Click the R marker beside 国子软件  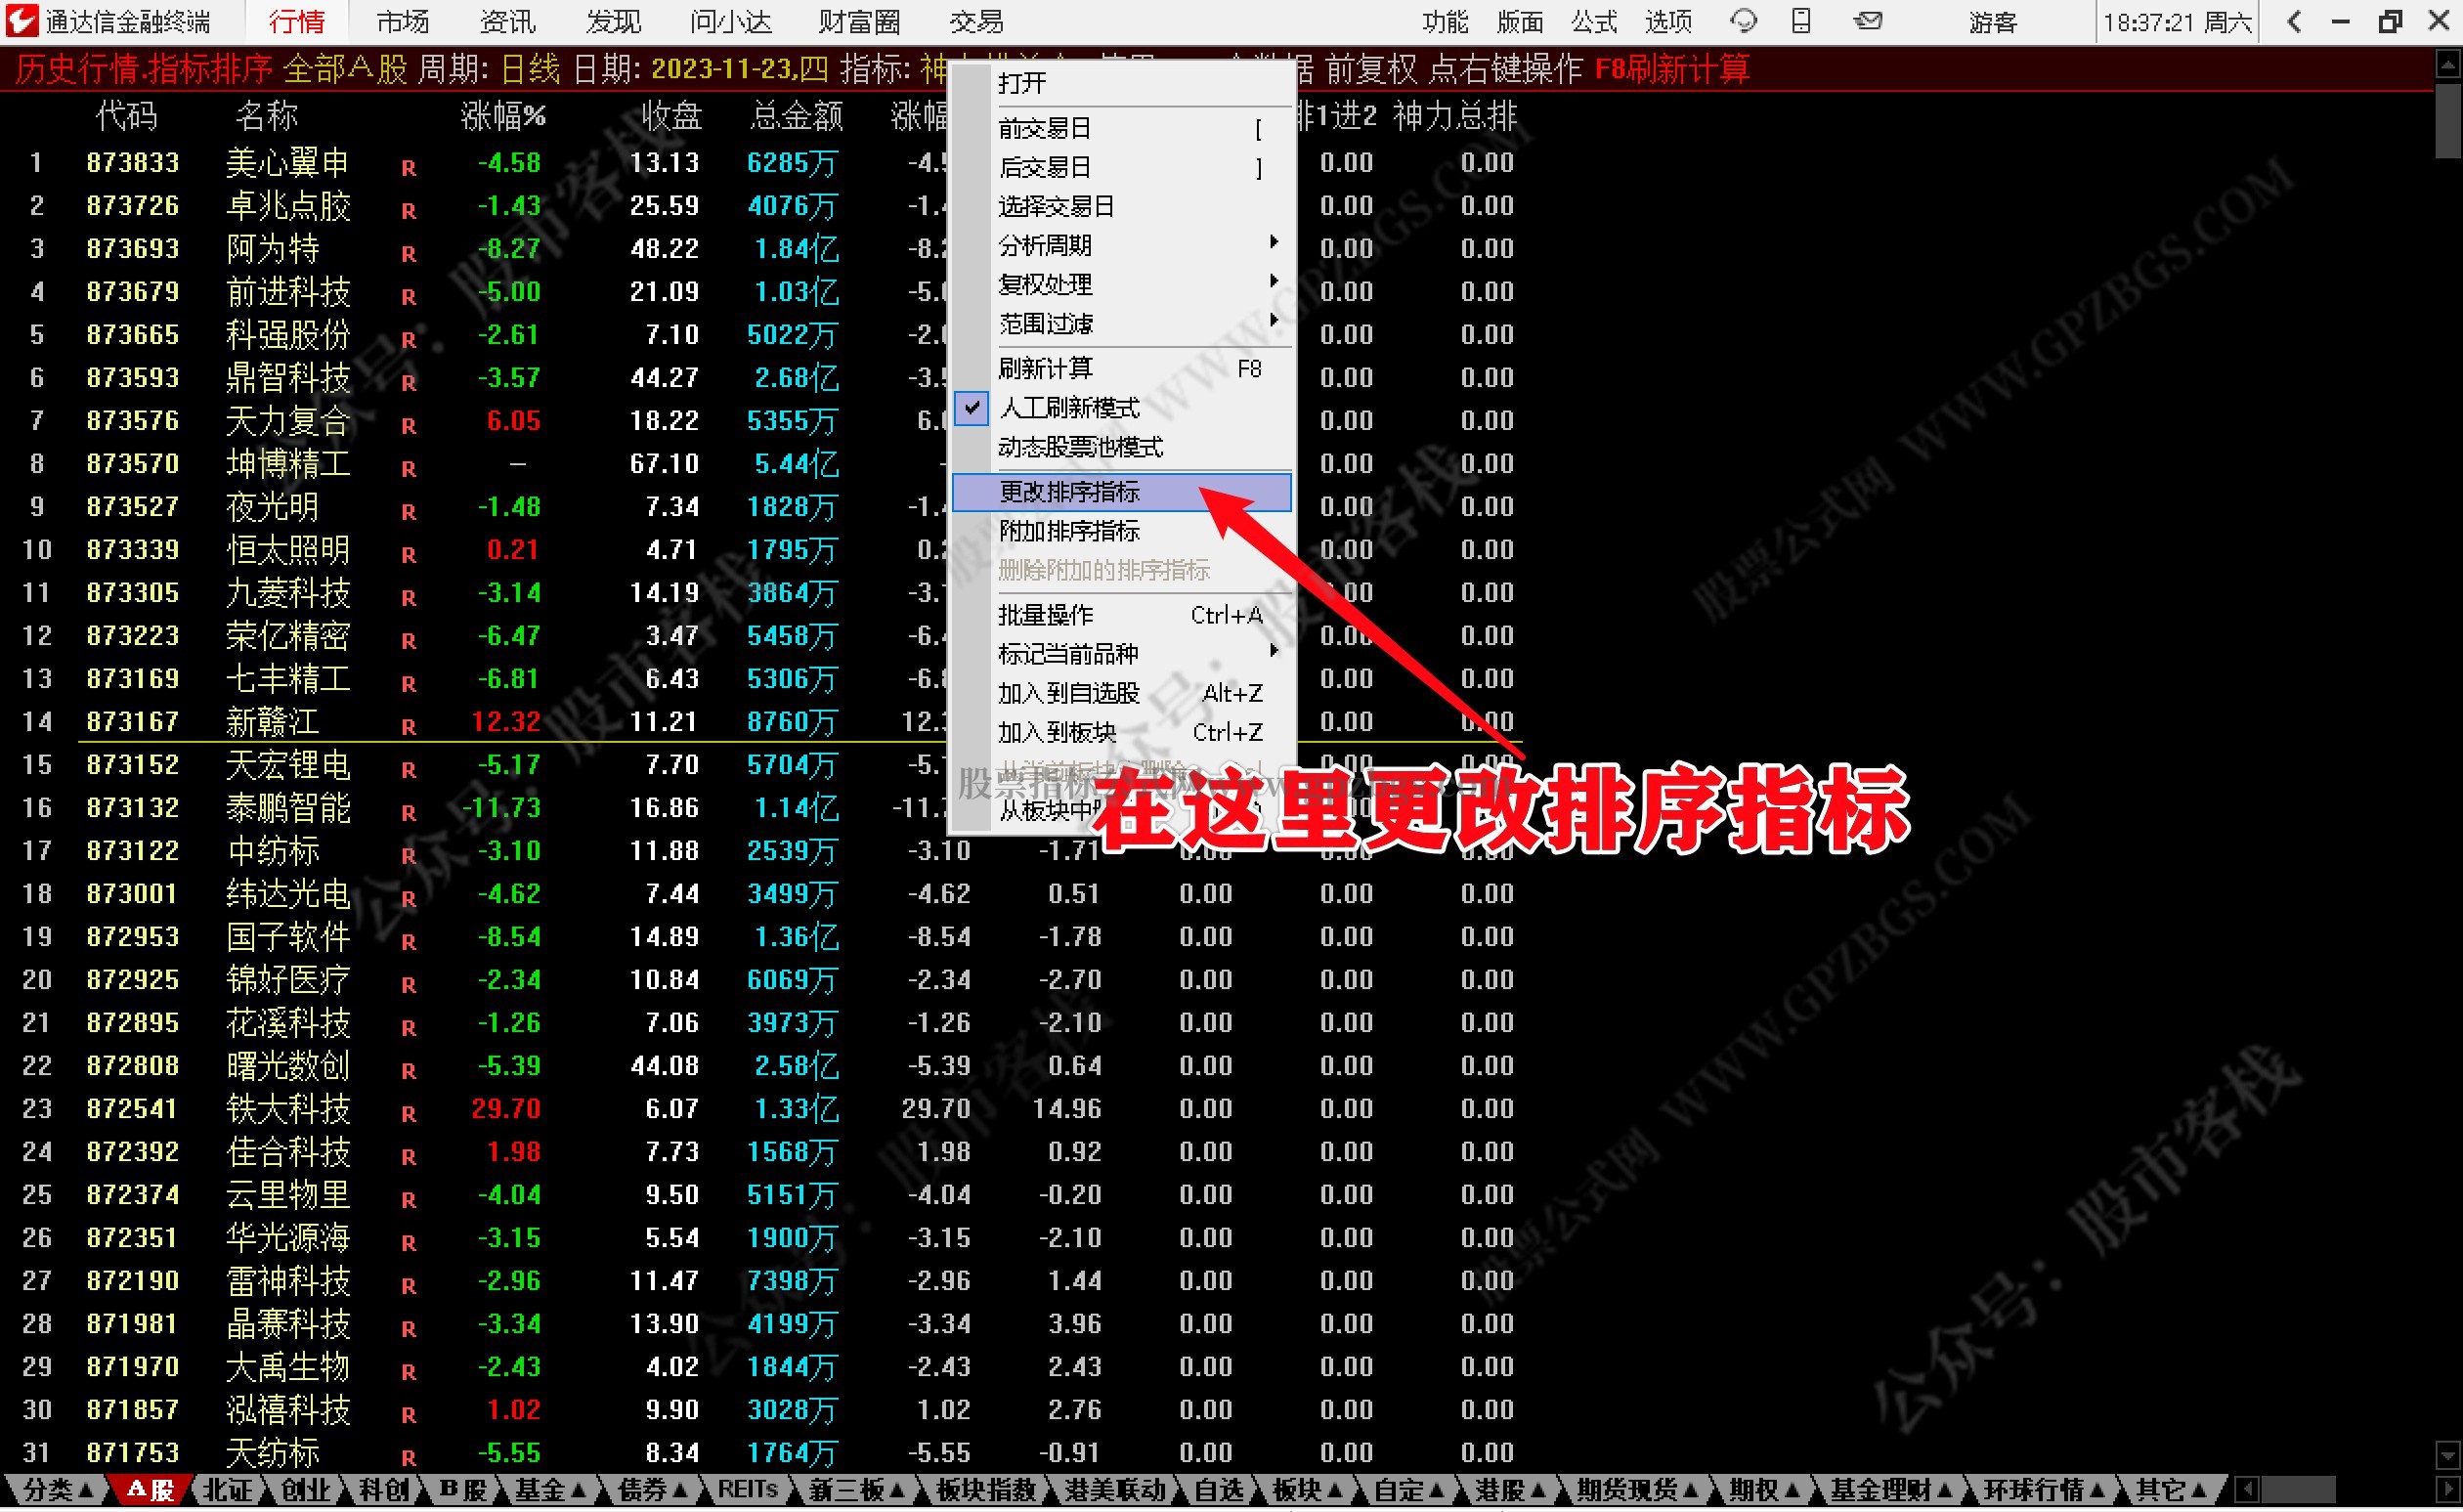(x=409, y=942)
